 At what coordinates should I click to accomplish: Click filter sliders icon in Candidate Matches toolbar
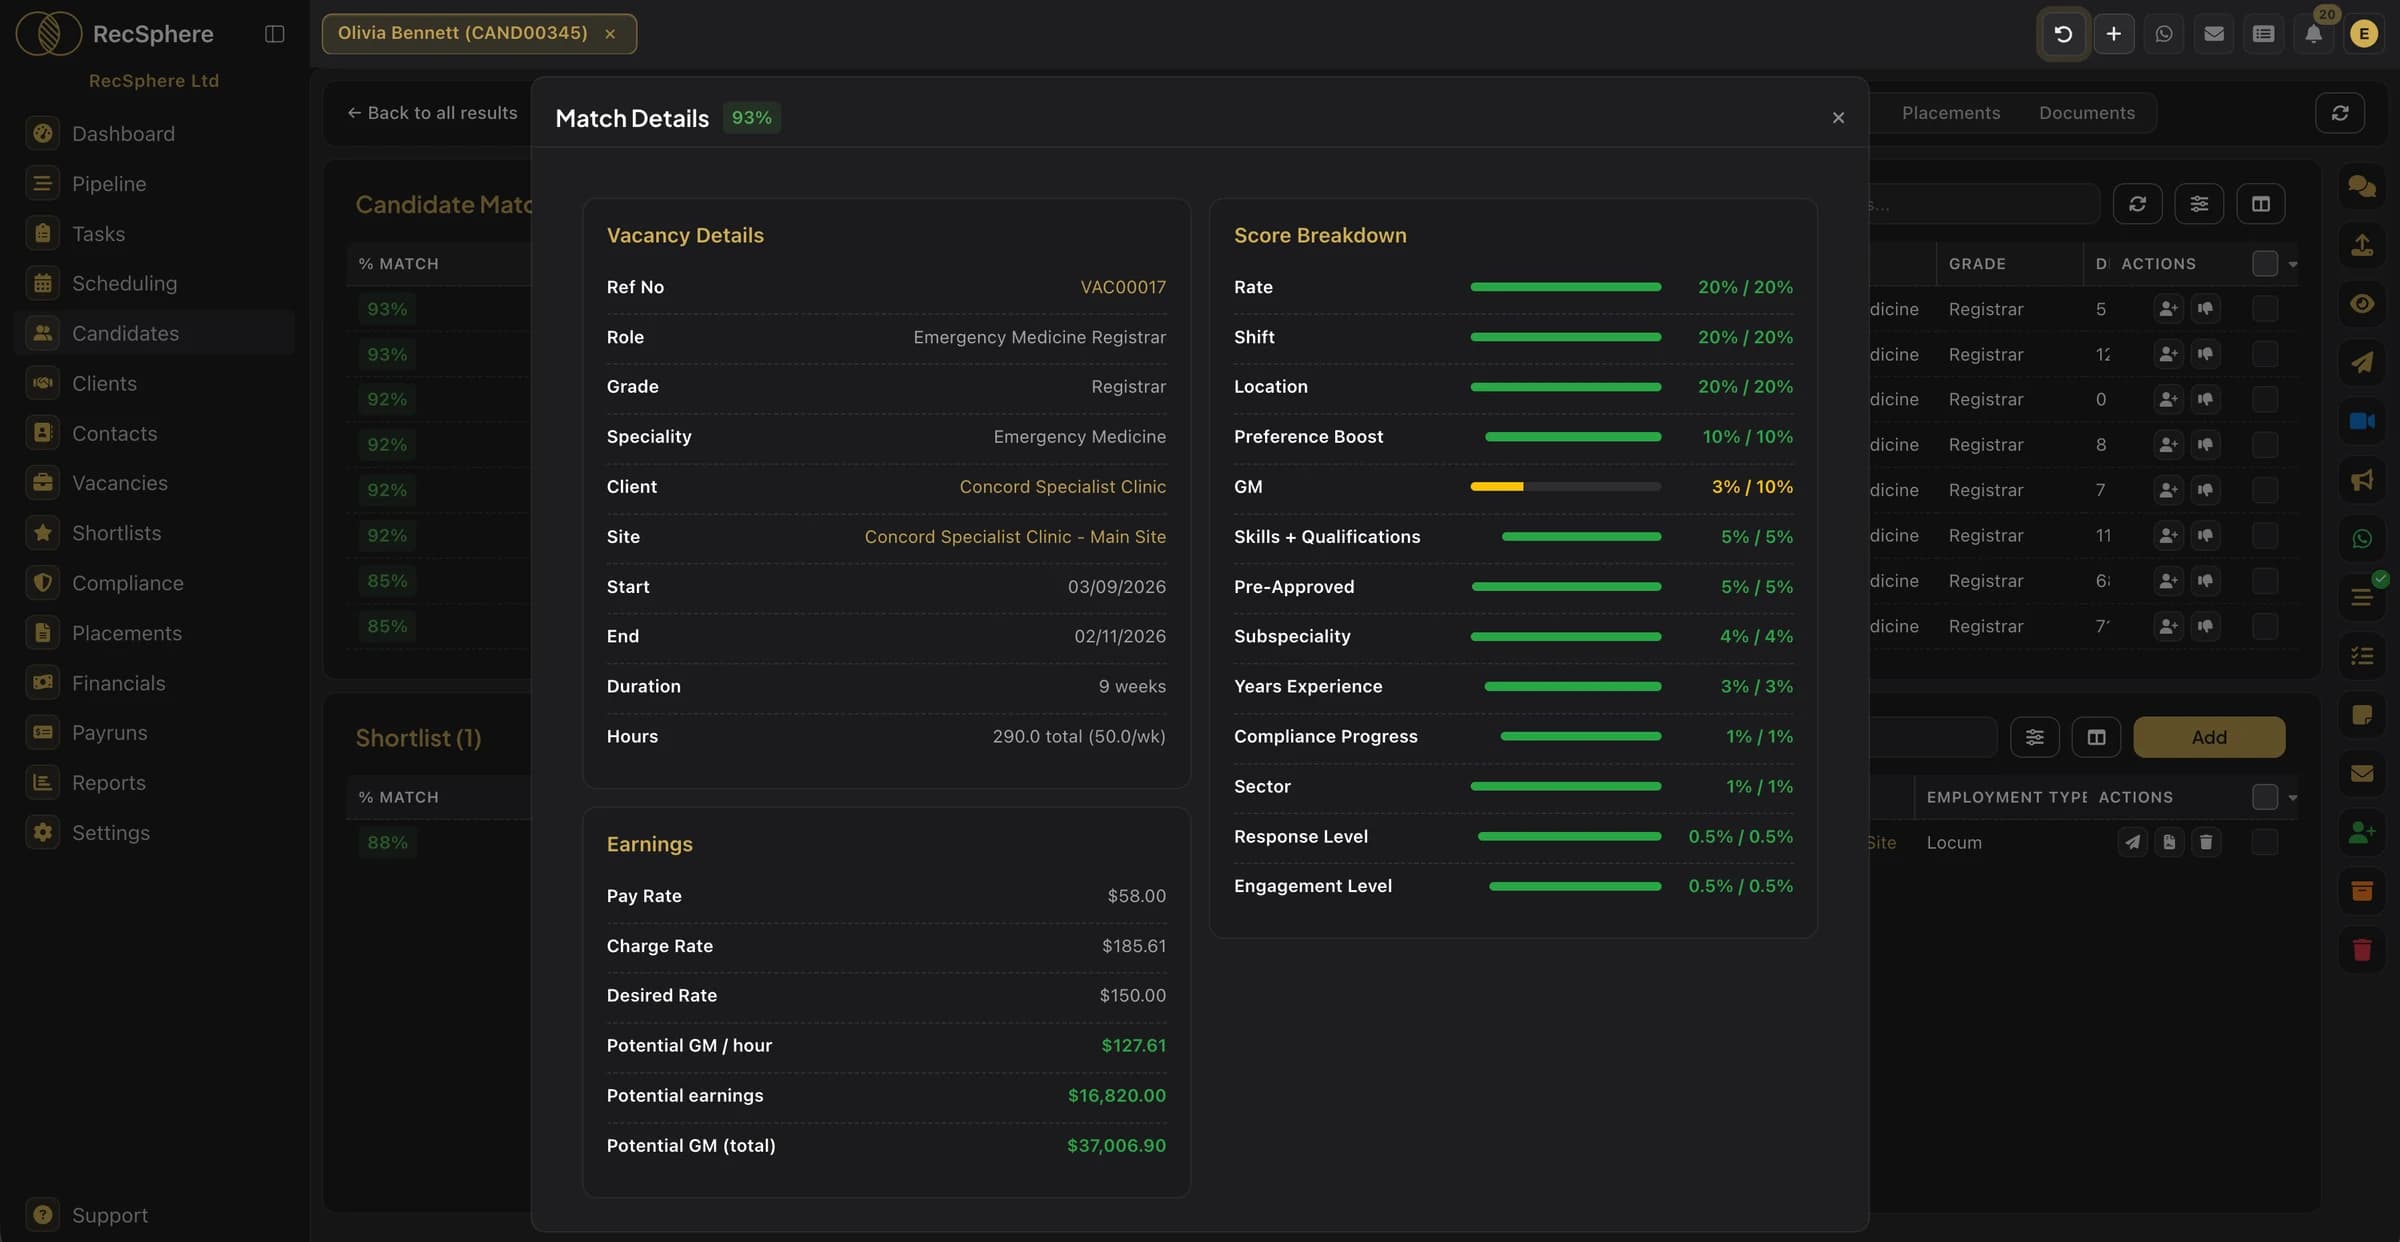2199,204
